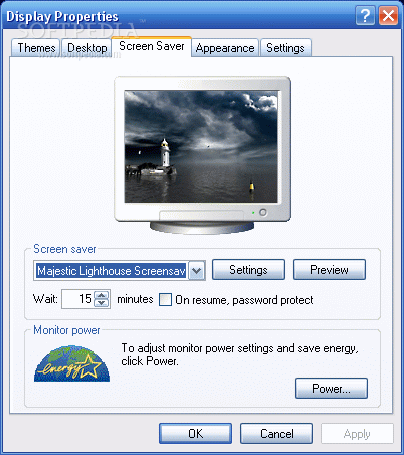Confirm with the OK button
Image resolution: width=404 pixels, height=455 pixels.
tap(195, 434)
